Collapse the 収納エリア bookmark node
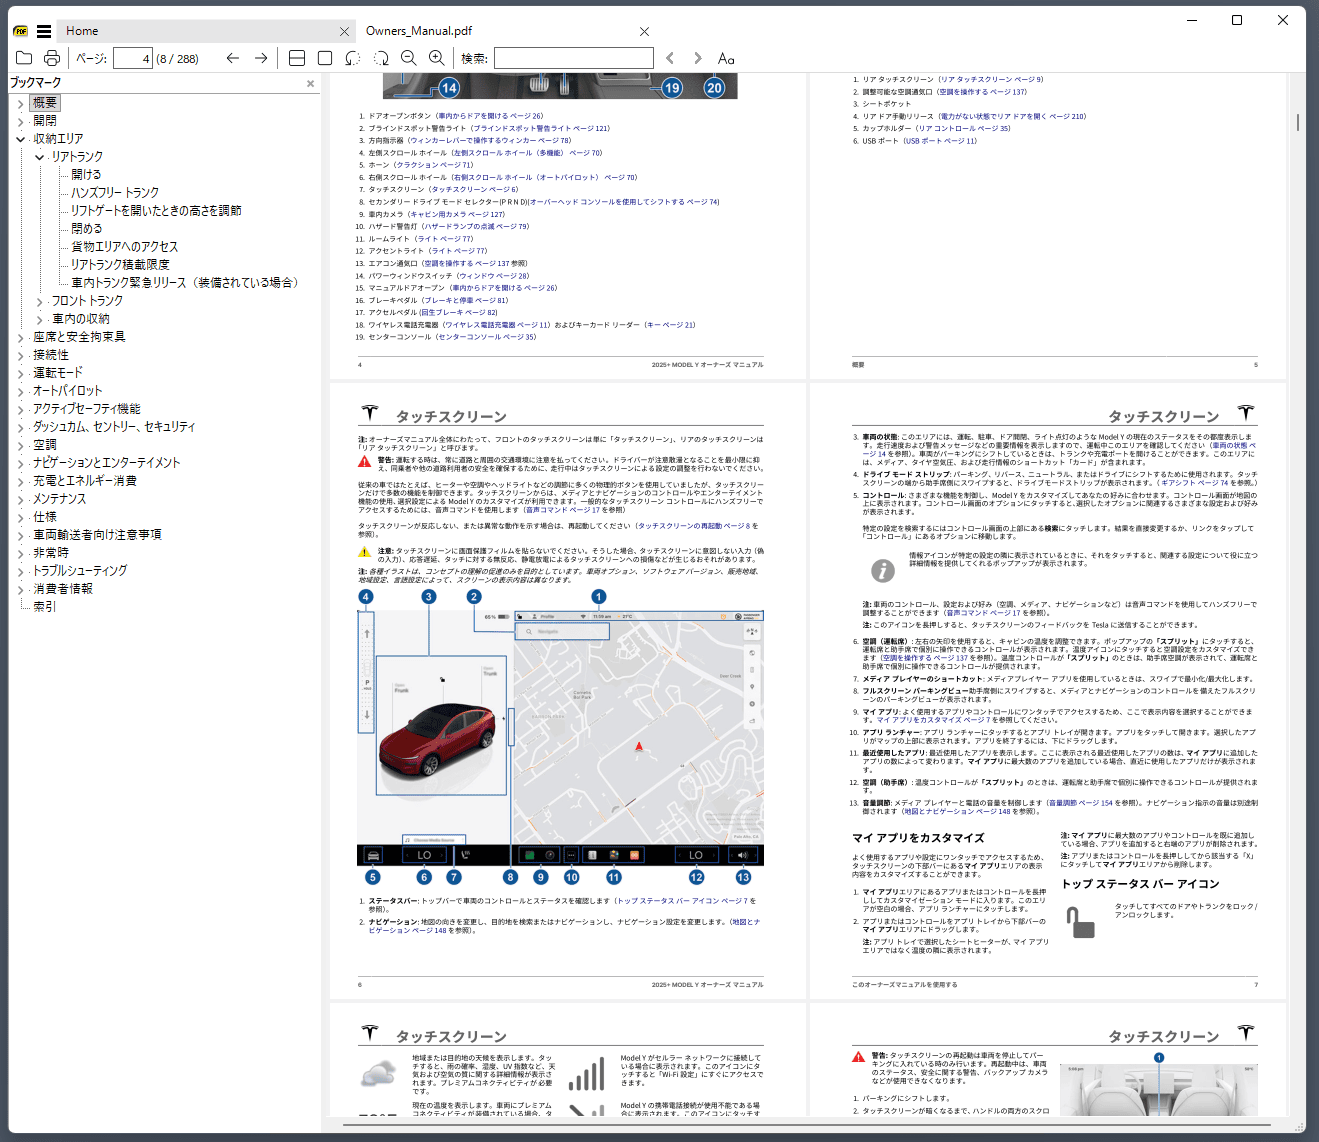 20,139
